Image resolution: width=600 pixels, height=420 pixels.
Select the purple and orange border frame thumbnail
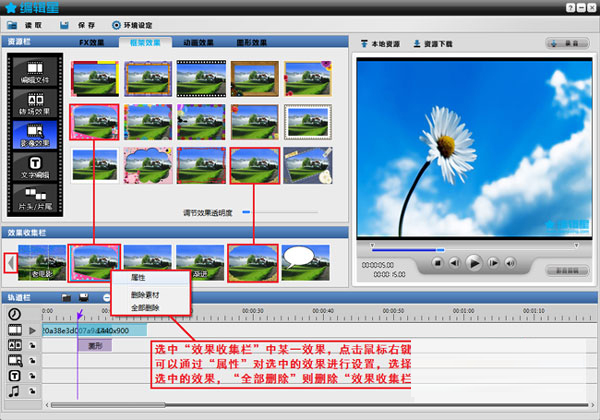(148, 78)
